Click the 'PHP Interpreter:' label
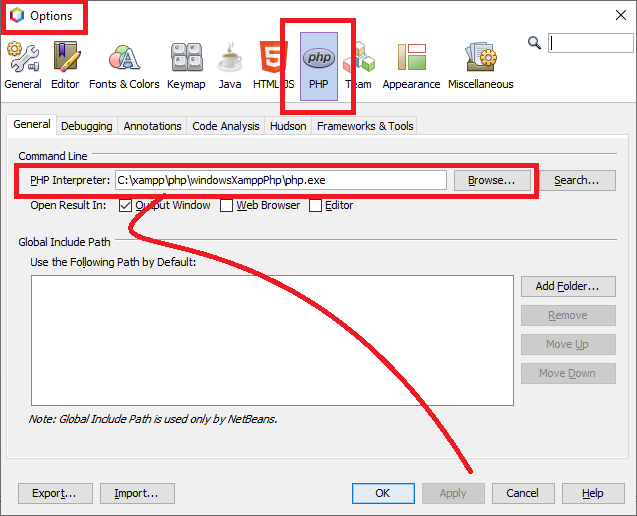This screenshot has height=516, width=637. pyautogui.click(x=70, y=180)
